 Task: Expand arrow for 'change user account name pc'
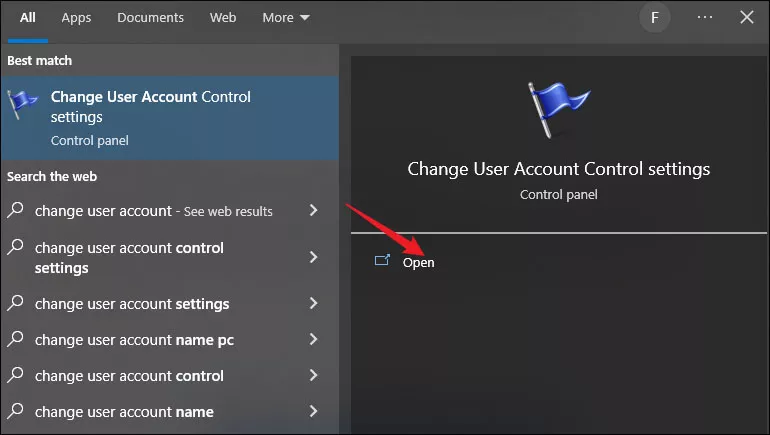click(313, 339)
